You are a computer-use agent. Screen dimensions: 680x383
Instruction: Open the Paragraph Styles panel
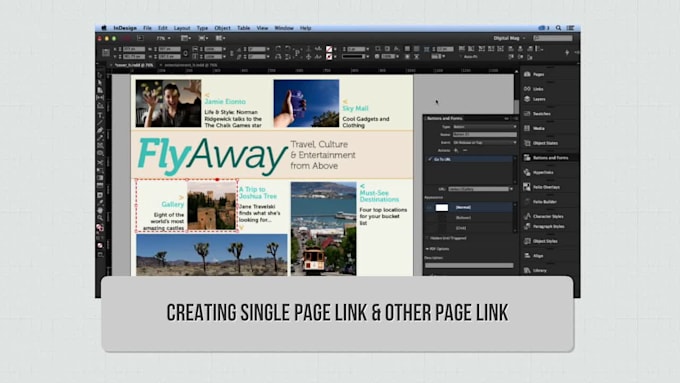coord(544,226)
